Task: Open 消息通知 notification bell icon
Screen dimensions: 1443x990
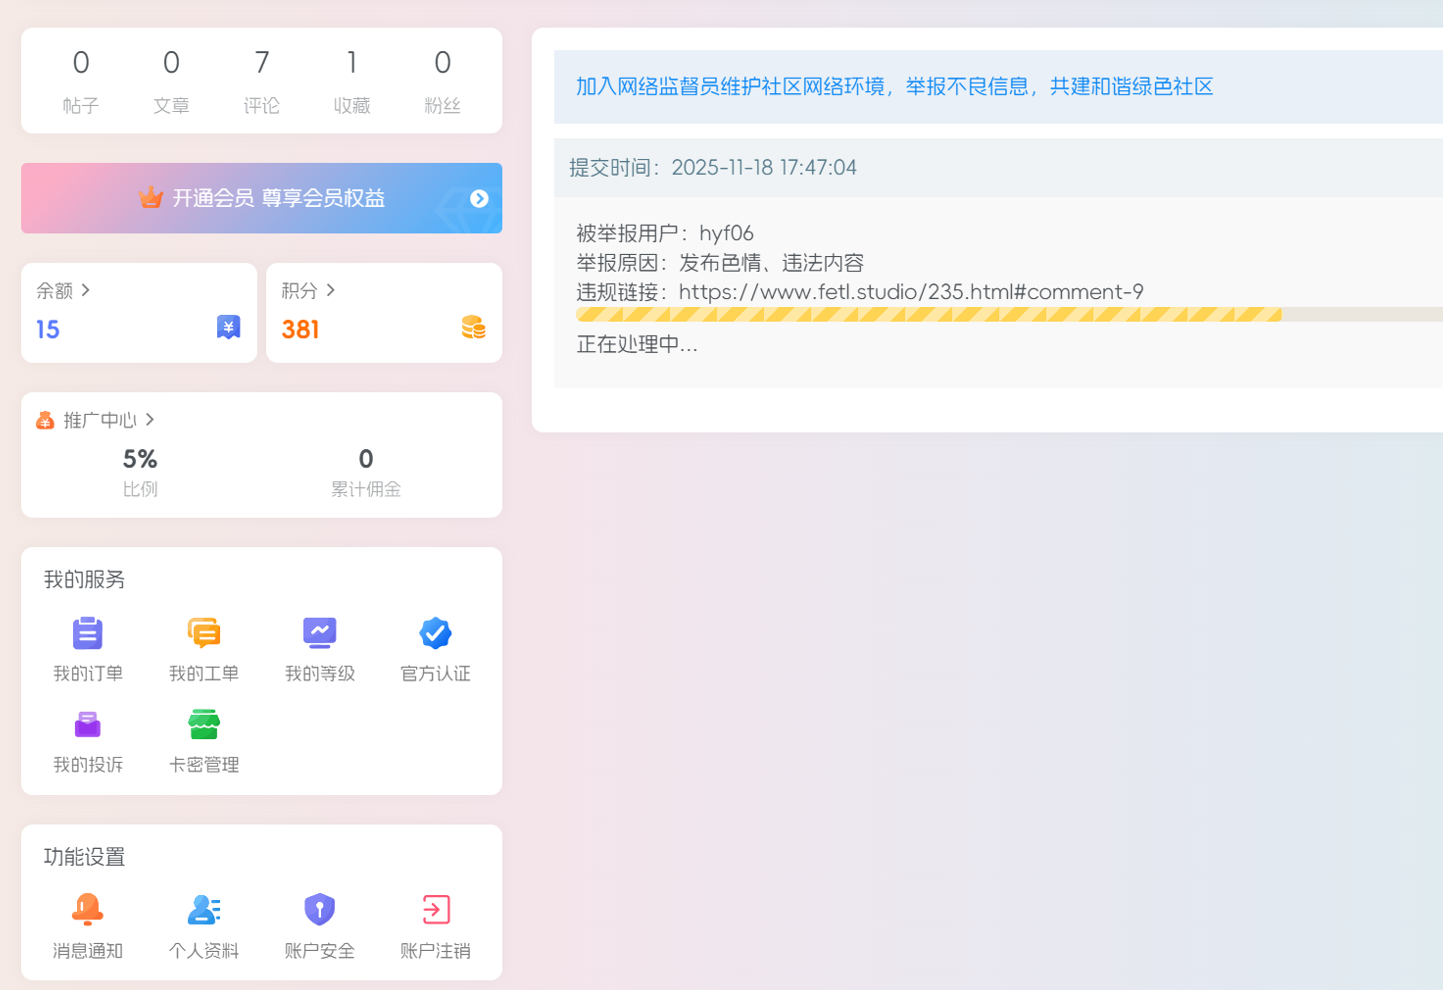Action: tap(87, 910)
